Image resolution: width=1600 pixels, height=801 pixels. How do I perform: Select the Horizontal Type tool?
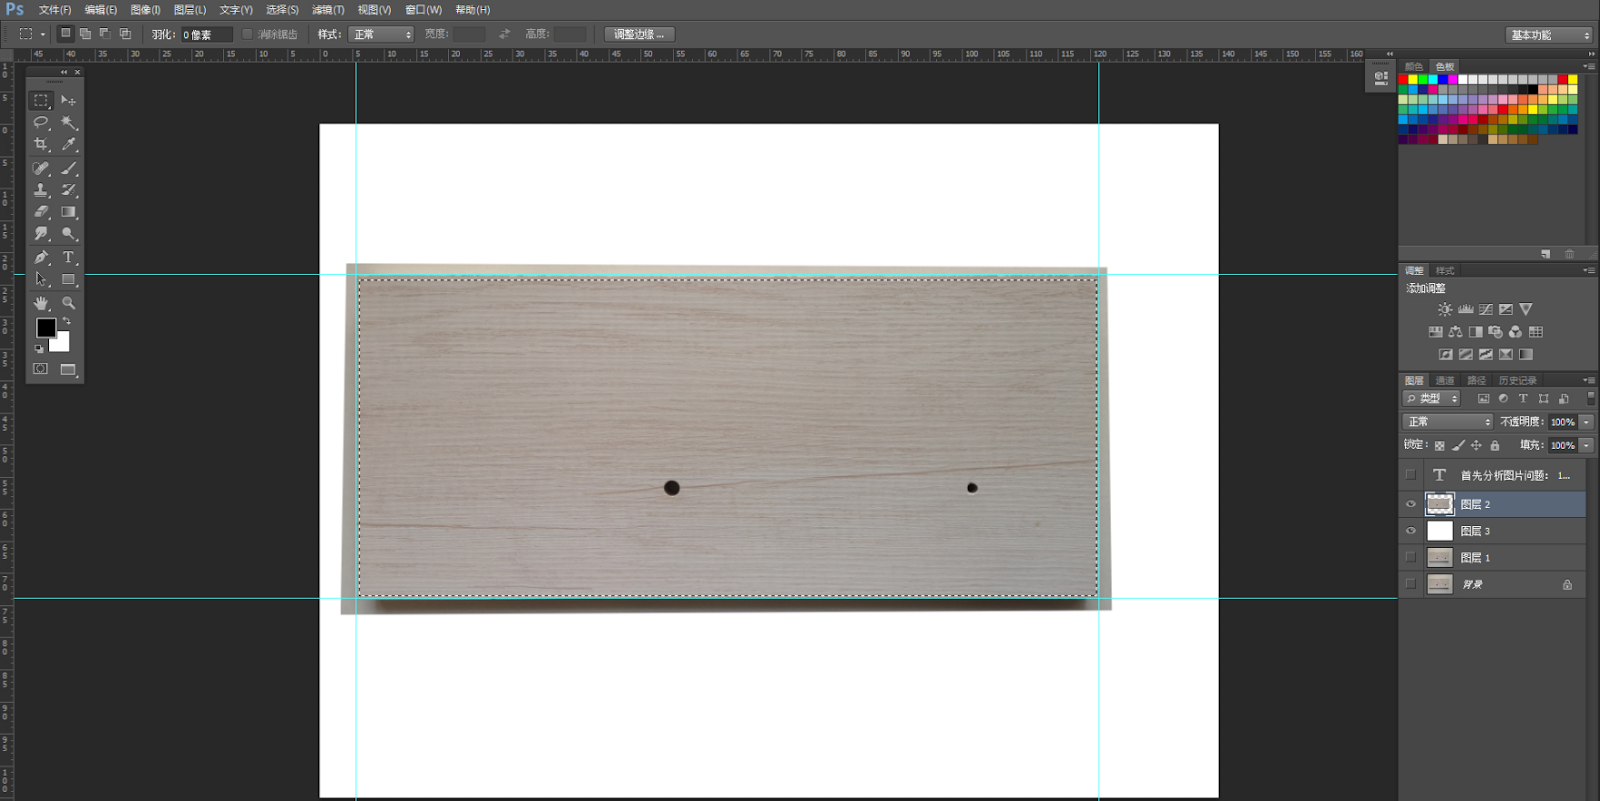(68, 258)
